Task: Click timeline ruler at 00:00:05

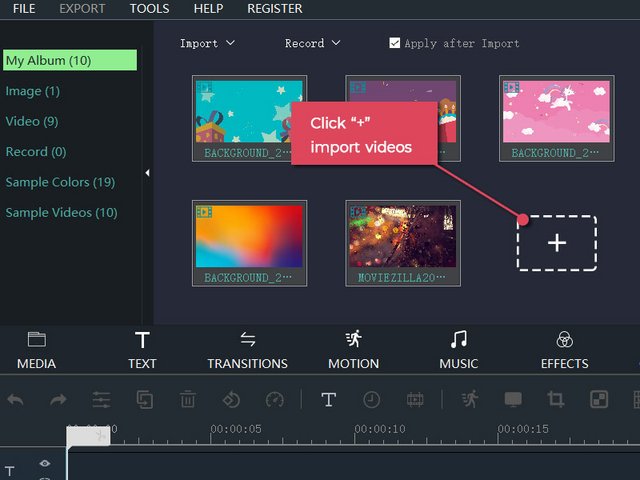Action: [x=236, y=429]
